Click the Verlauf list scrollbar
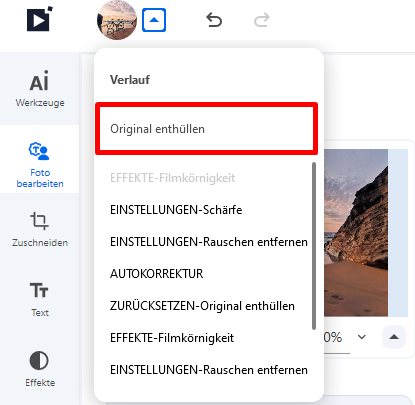 tap(314, 246)
